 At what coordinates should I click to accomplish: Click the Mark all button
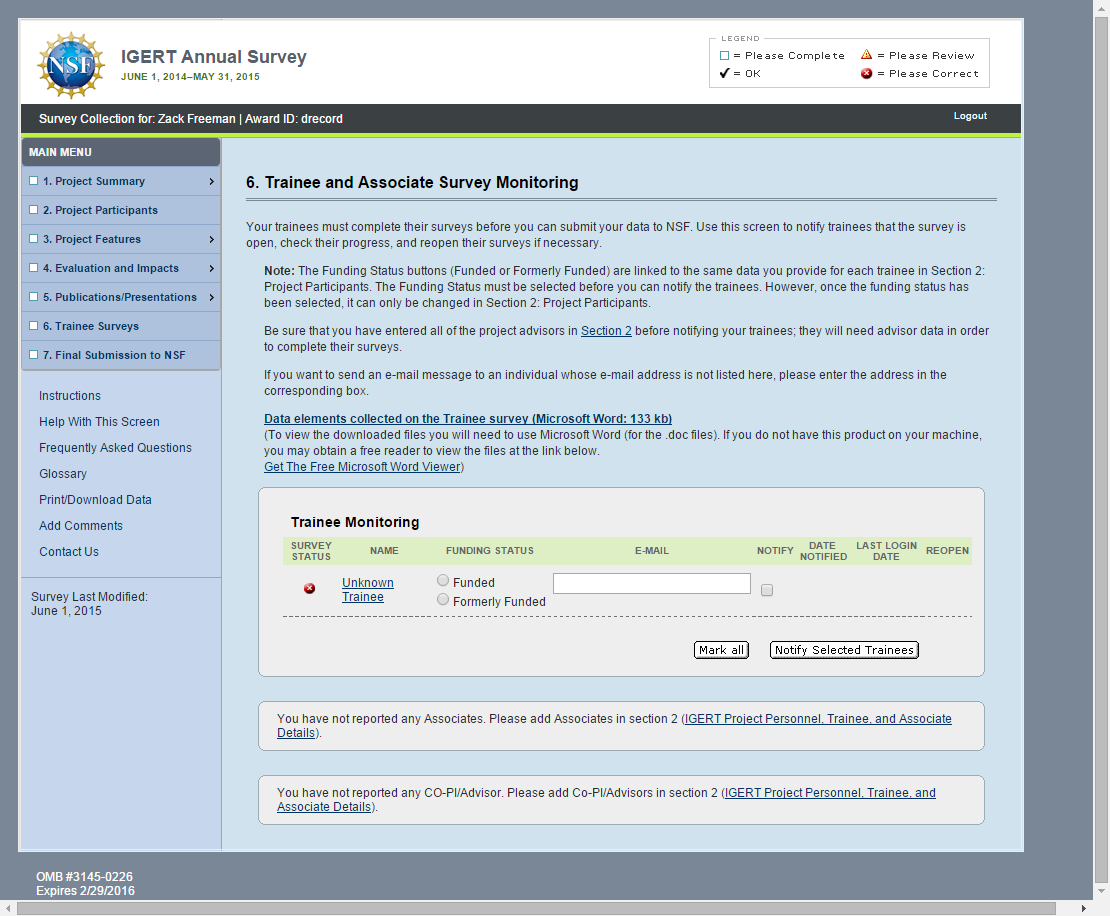point(721,650)
